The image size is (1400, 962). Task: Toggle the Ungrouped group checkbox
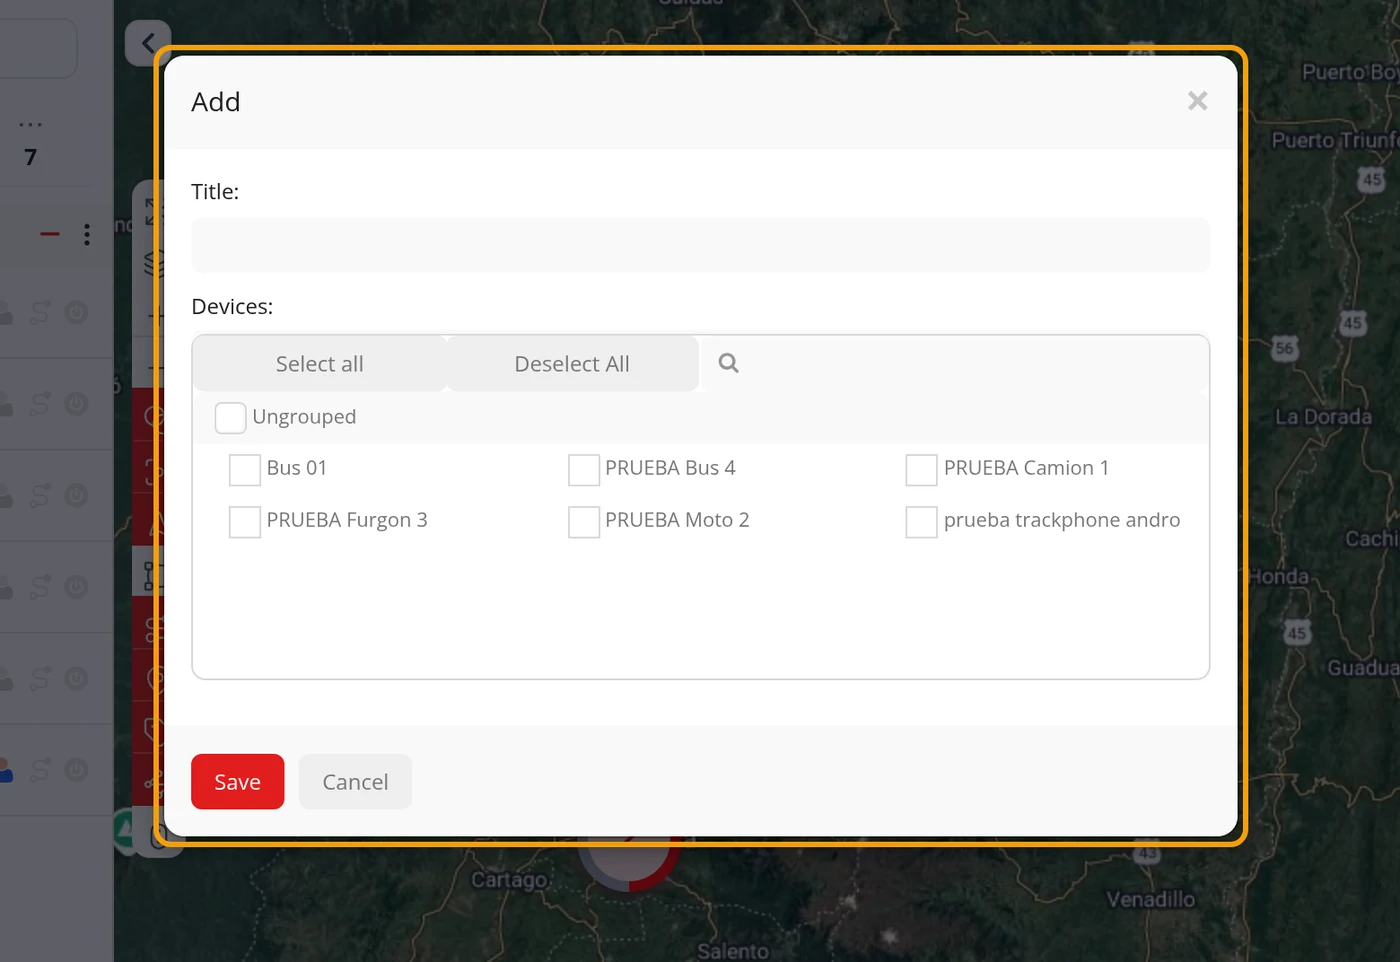pos(231,418)
